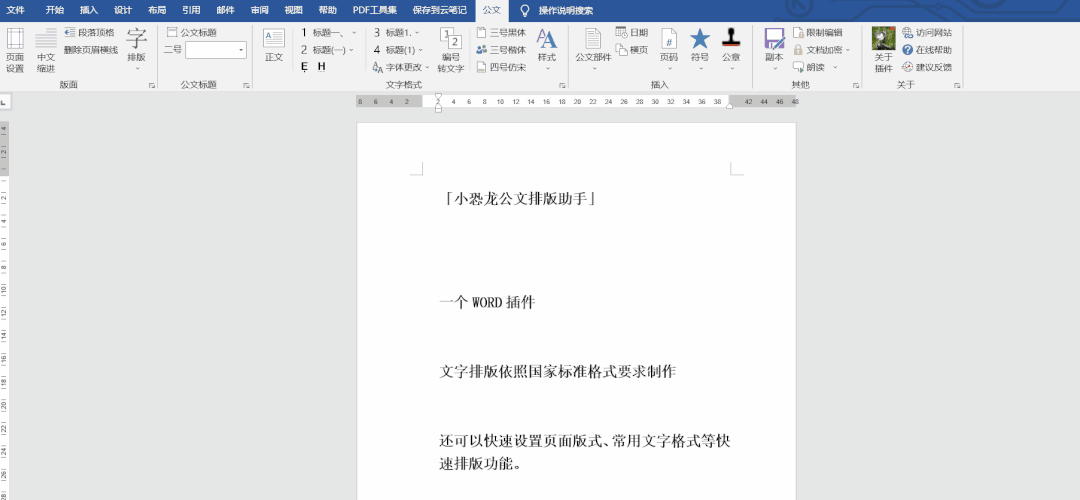Apply heading 标题一、 style
Image resolution: width=1080 pixels, height=500 pixels.
(322, 32)
